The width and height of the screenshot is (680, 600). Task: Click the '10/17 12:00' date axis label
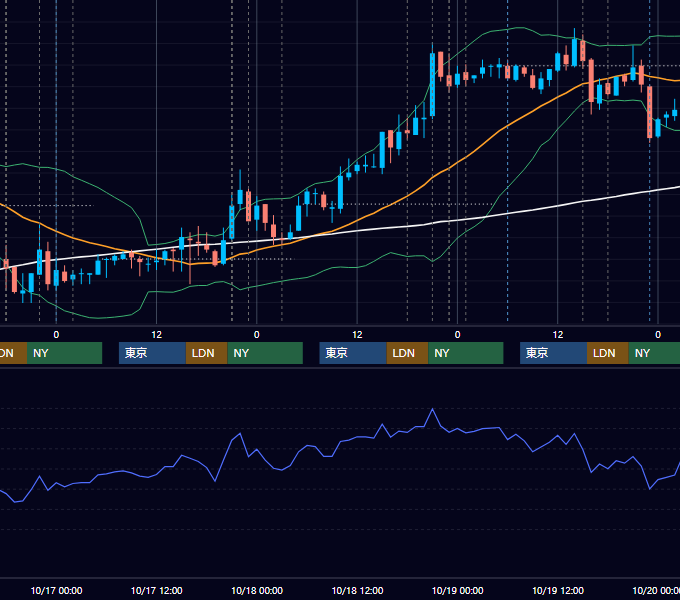(157, 590)
